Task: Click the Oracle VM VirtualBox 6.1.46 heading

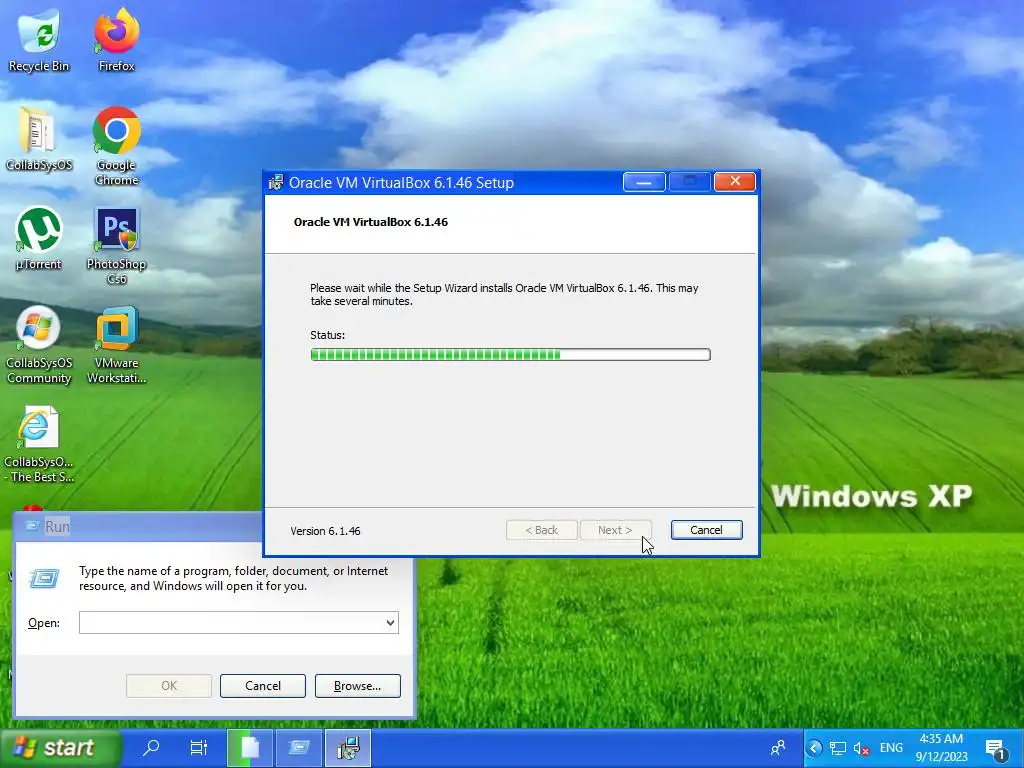Action: pos(370,222)
